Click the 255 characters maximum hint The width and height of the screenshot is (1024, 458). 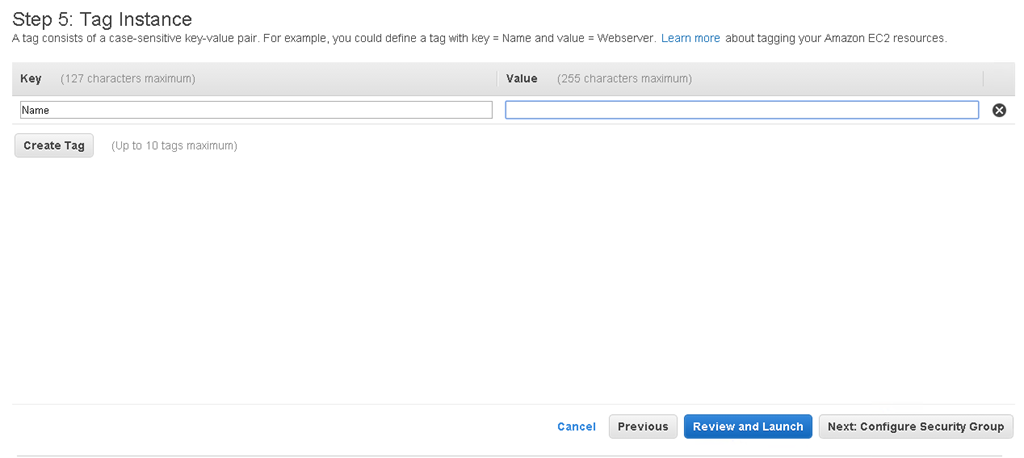(624, 78)
